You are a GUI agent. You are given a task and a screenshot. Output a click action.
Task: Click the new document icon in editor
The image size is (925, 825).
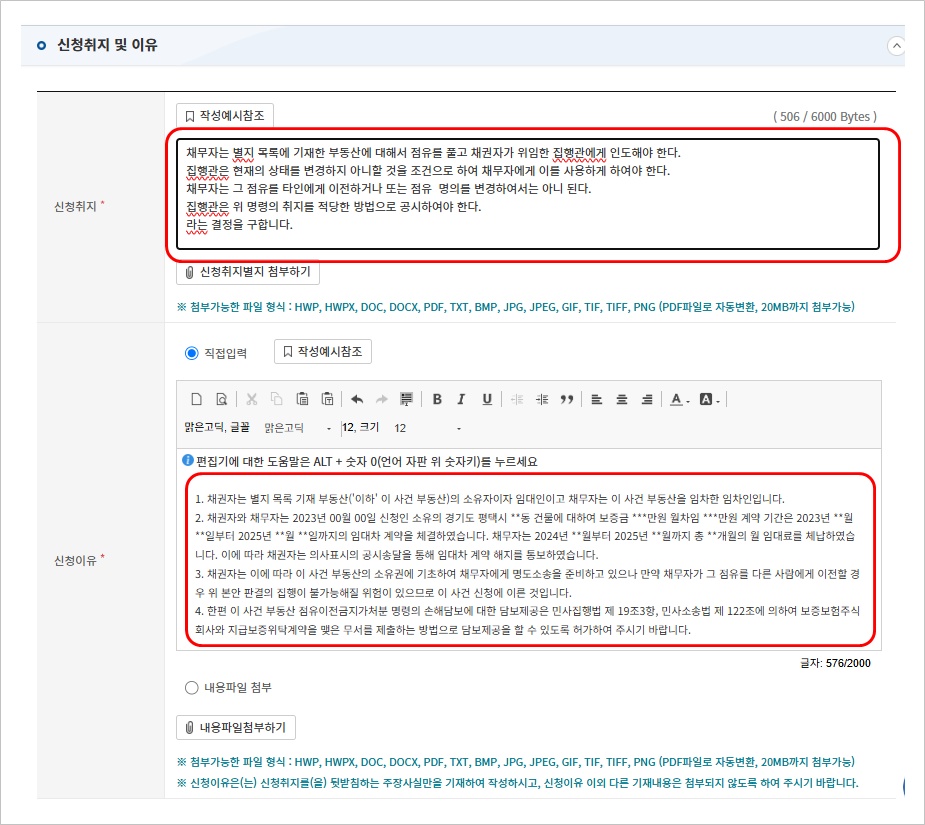pyautogui.click(x=196, y=400)
